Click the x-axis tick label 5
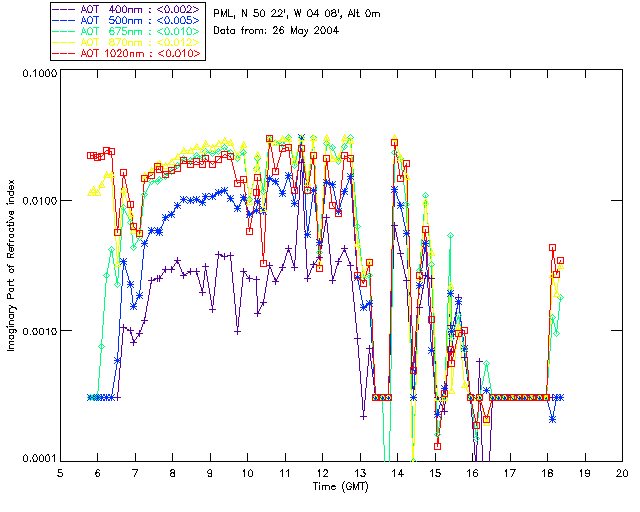 tap(60, 473)
